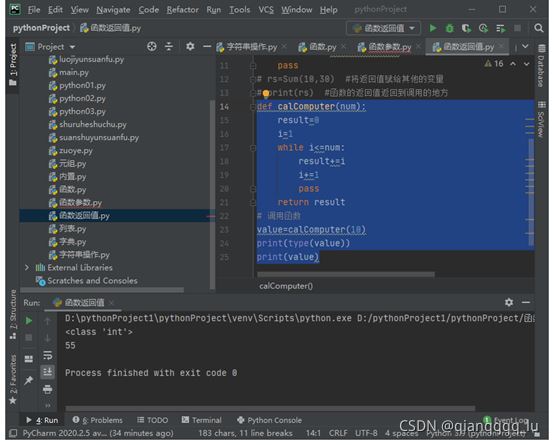554x445 pixels.
Task: Click the intention lightbulb on line 13
Action: coord(266,93)
